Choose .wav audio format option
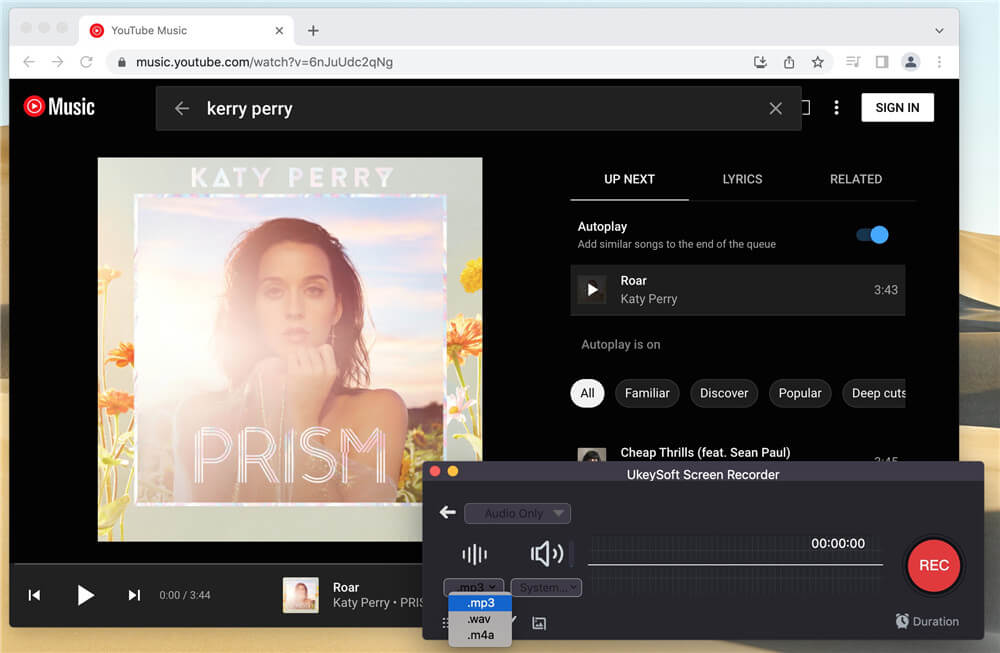Screen dimensions: 1000x653 point(480,619)
